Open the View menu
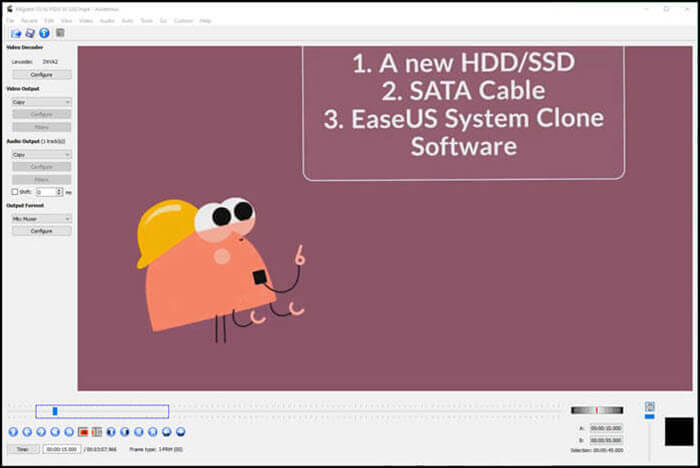700x468 pixels. pos(66,21)
